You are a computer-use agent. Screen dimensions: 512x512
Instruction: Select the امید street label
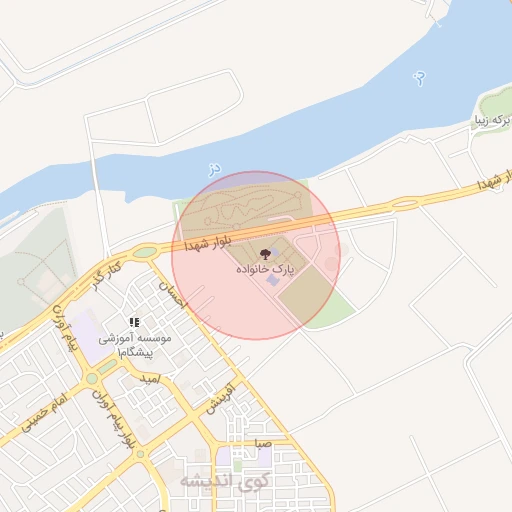point(150,379)
